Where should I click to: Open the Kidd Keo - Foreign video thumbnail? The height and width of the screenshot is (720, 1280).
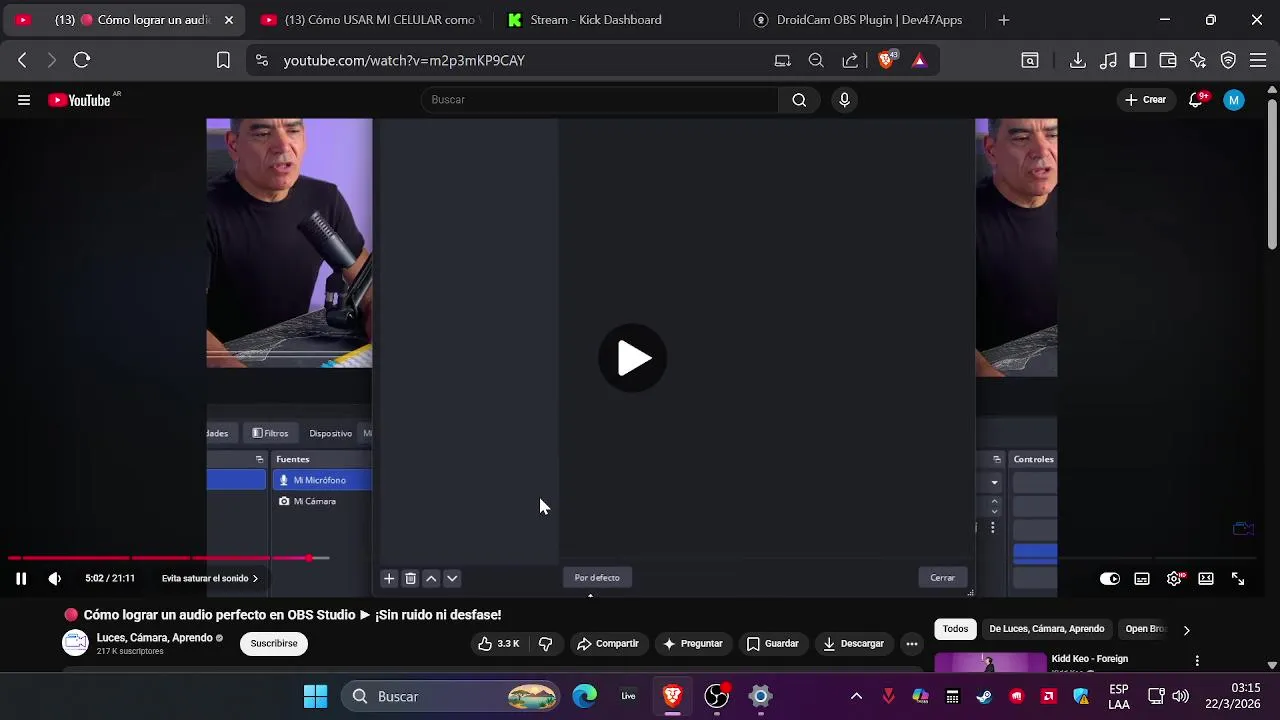[x=990, y=662]
